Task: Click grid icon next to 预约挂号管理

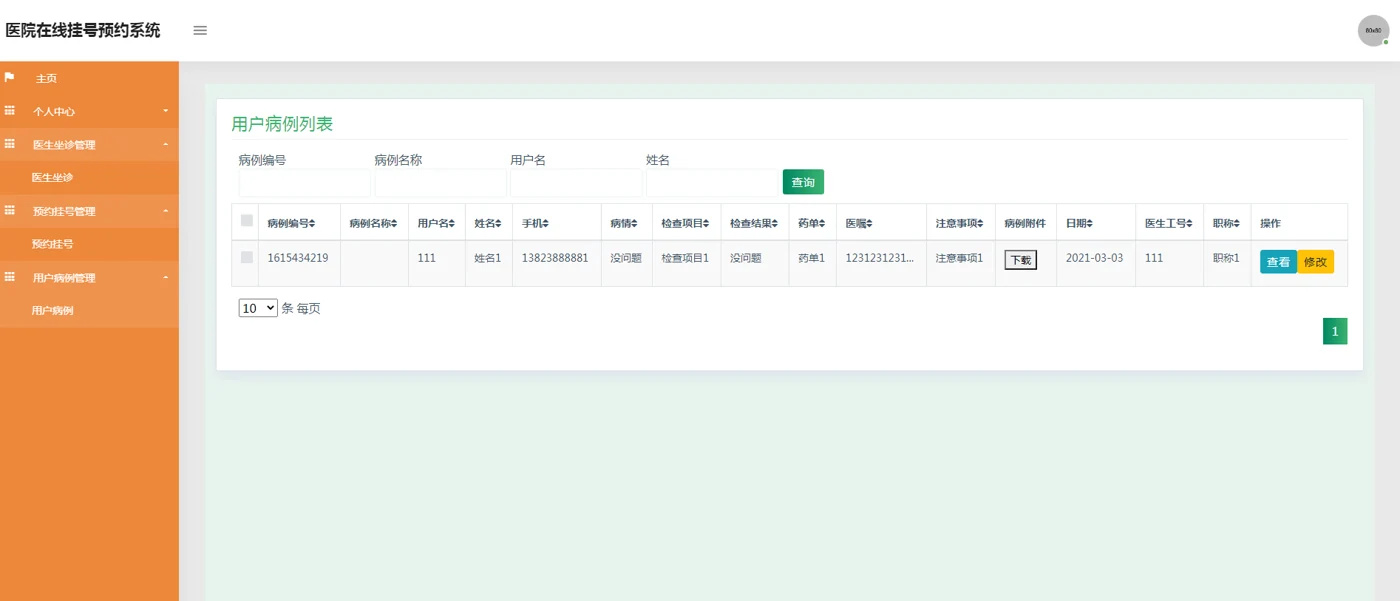Action: 10,211
